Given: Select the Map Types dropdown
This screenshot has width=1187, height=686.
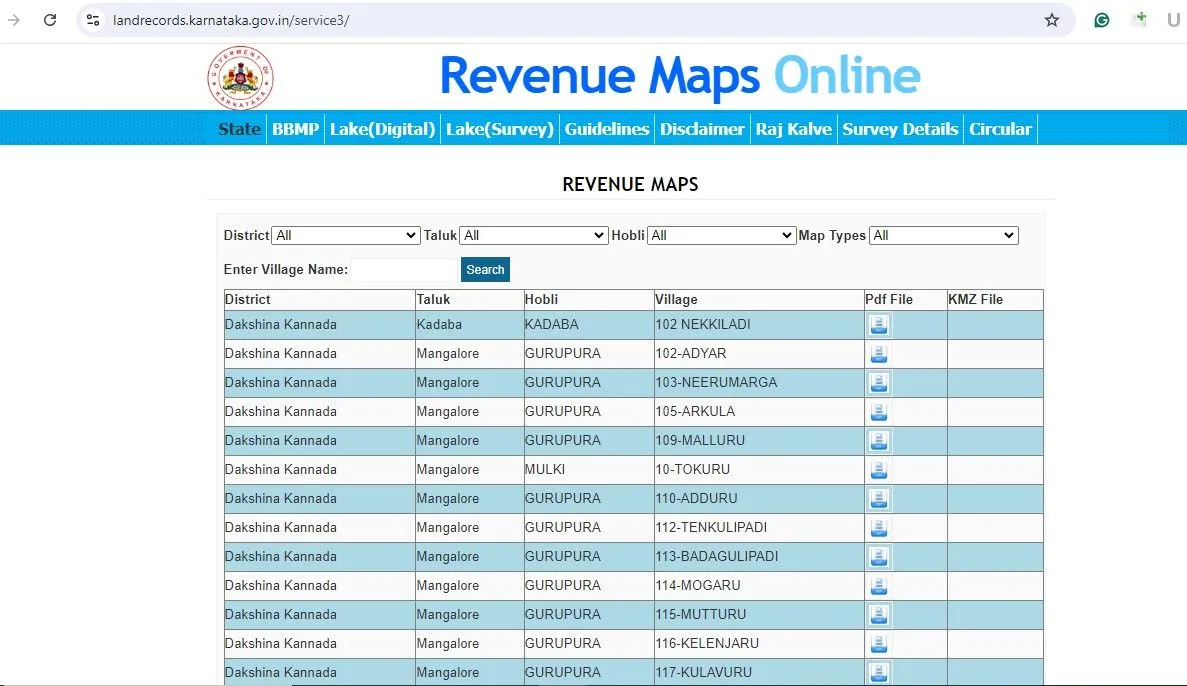Looking at the screenshot, I should (943, 236).
